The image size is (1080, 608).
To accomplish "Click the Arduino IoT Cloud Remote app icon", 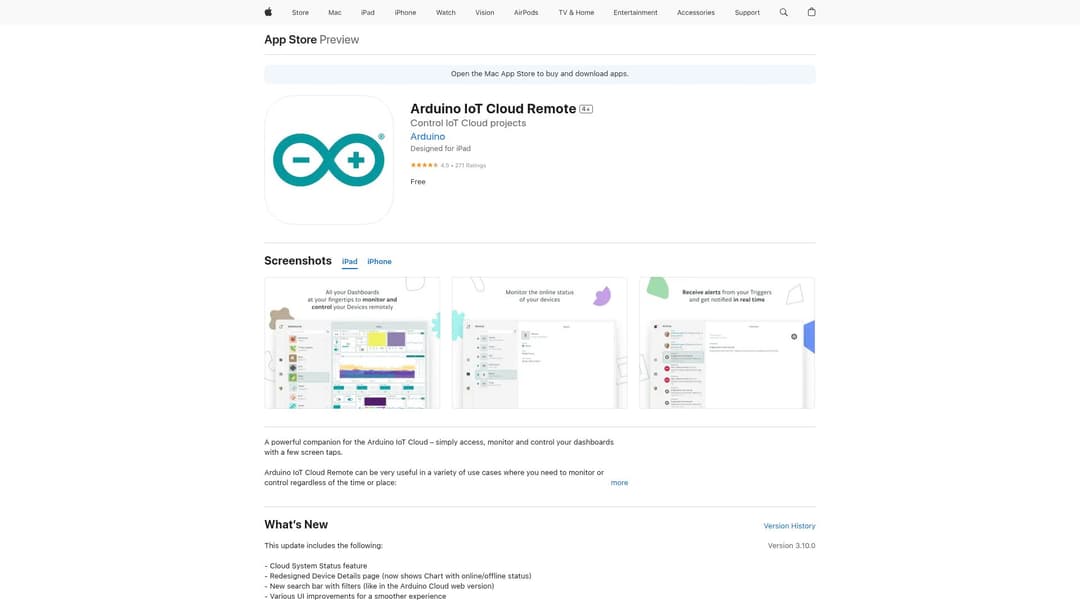I will (x=329, y=160).
